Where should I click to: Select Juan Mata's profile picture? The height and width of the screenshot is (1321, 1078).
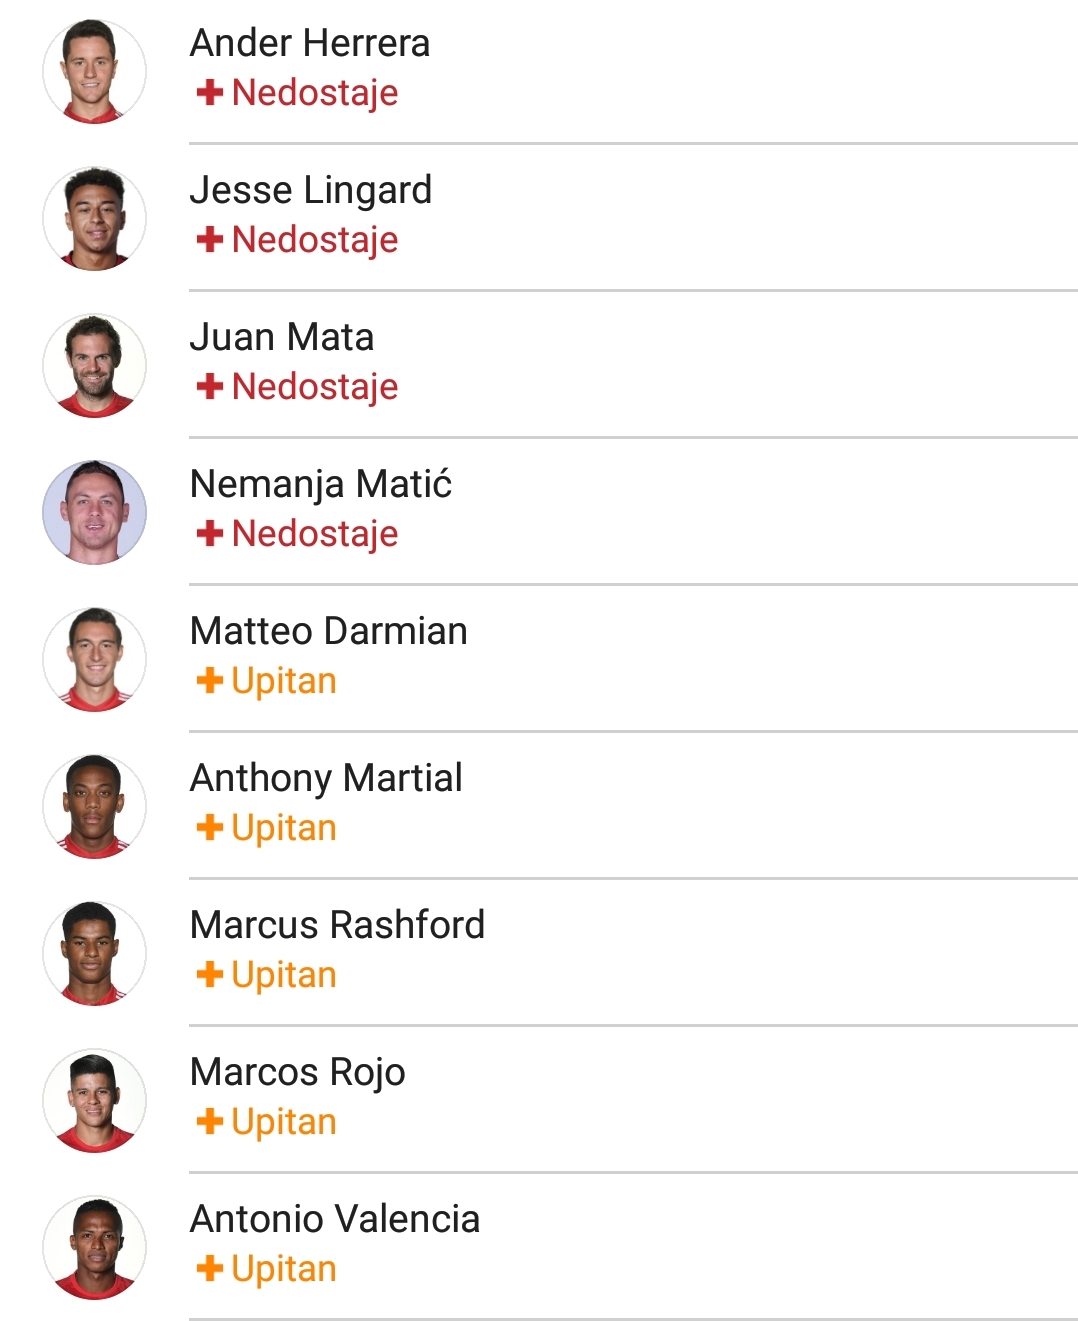[94, 365]
